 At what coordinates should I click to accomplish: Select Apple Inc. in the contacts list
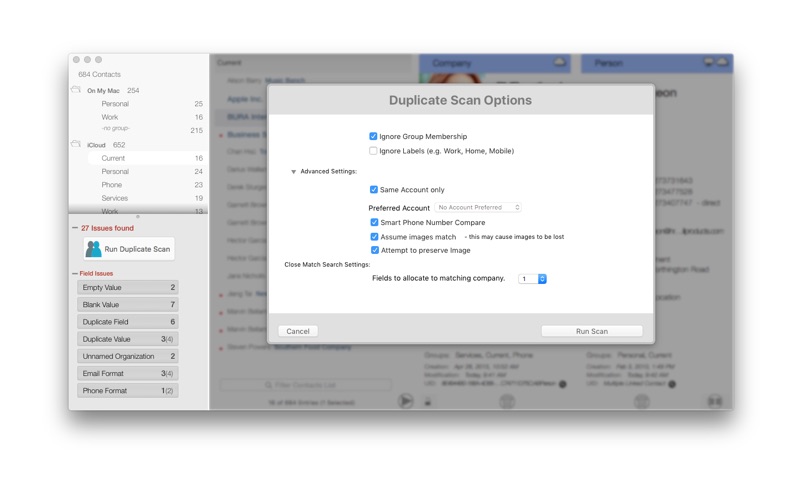pos(243,99)
